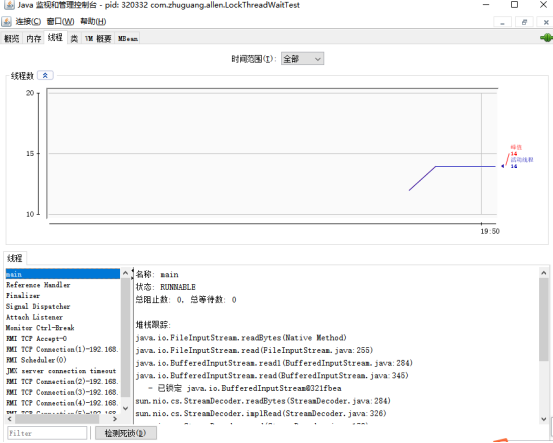
Task: Click the BufferedInputStream.java:284 stack line
Action: (274, 363)
